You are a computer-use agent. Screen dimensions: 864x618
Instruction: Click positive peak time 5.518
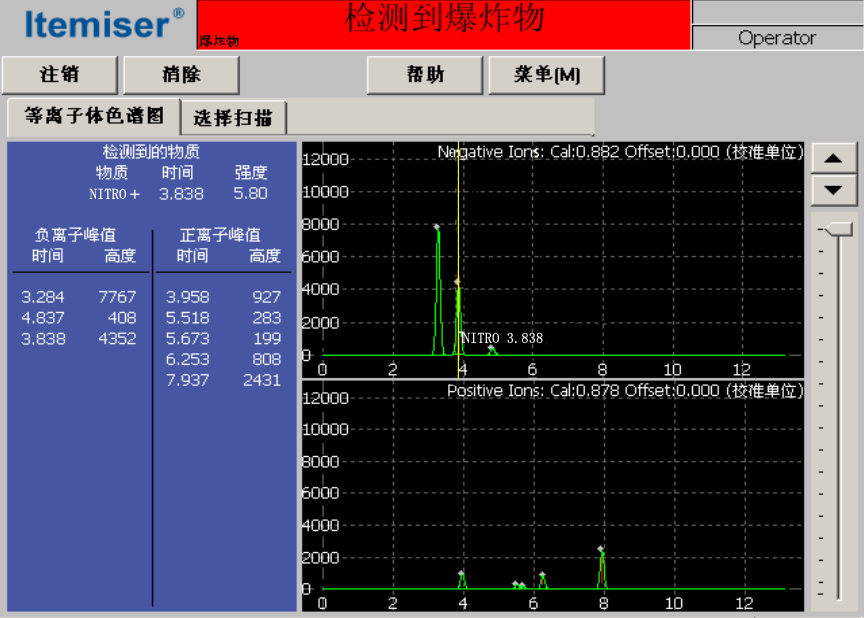pos(187,318)
